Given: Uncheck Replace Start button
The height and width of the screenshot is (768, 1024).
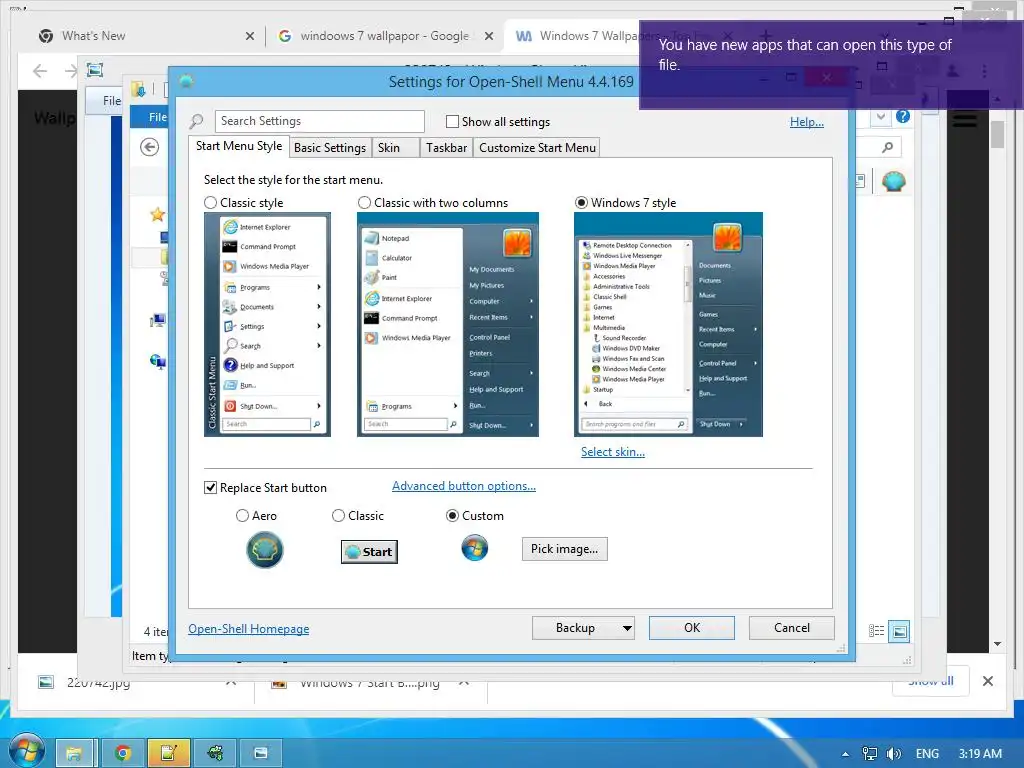Looking at the screenshot, I should point(210,488).
